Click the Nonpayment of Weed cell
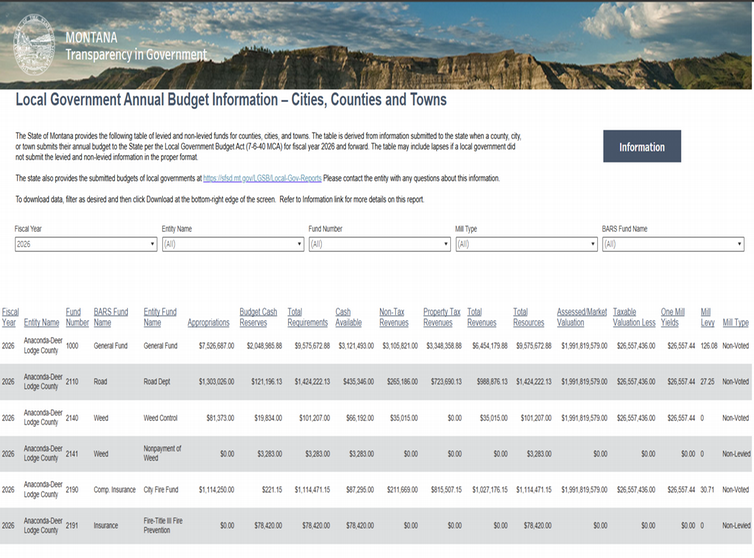The width and height of the screenshot is (754, 558). pos(162,453)
